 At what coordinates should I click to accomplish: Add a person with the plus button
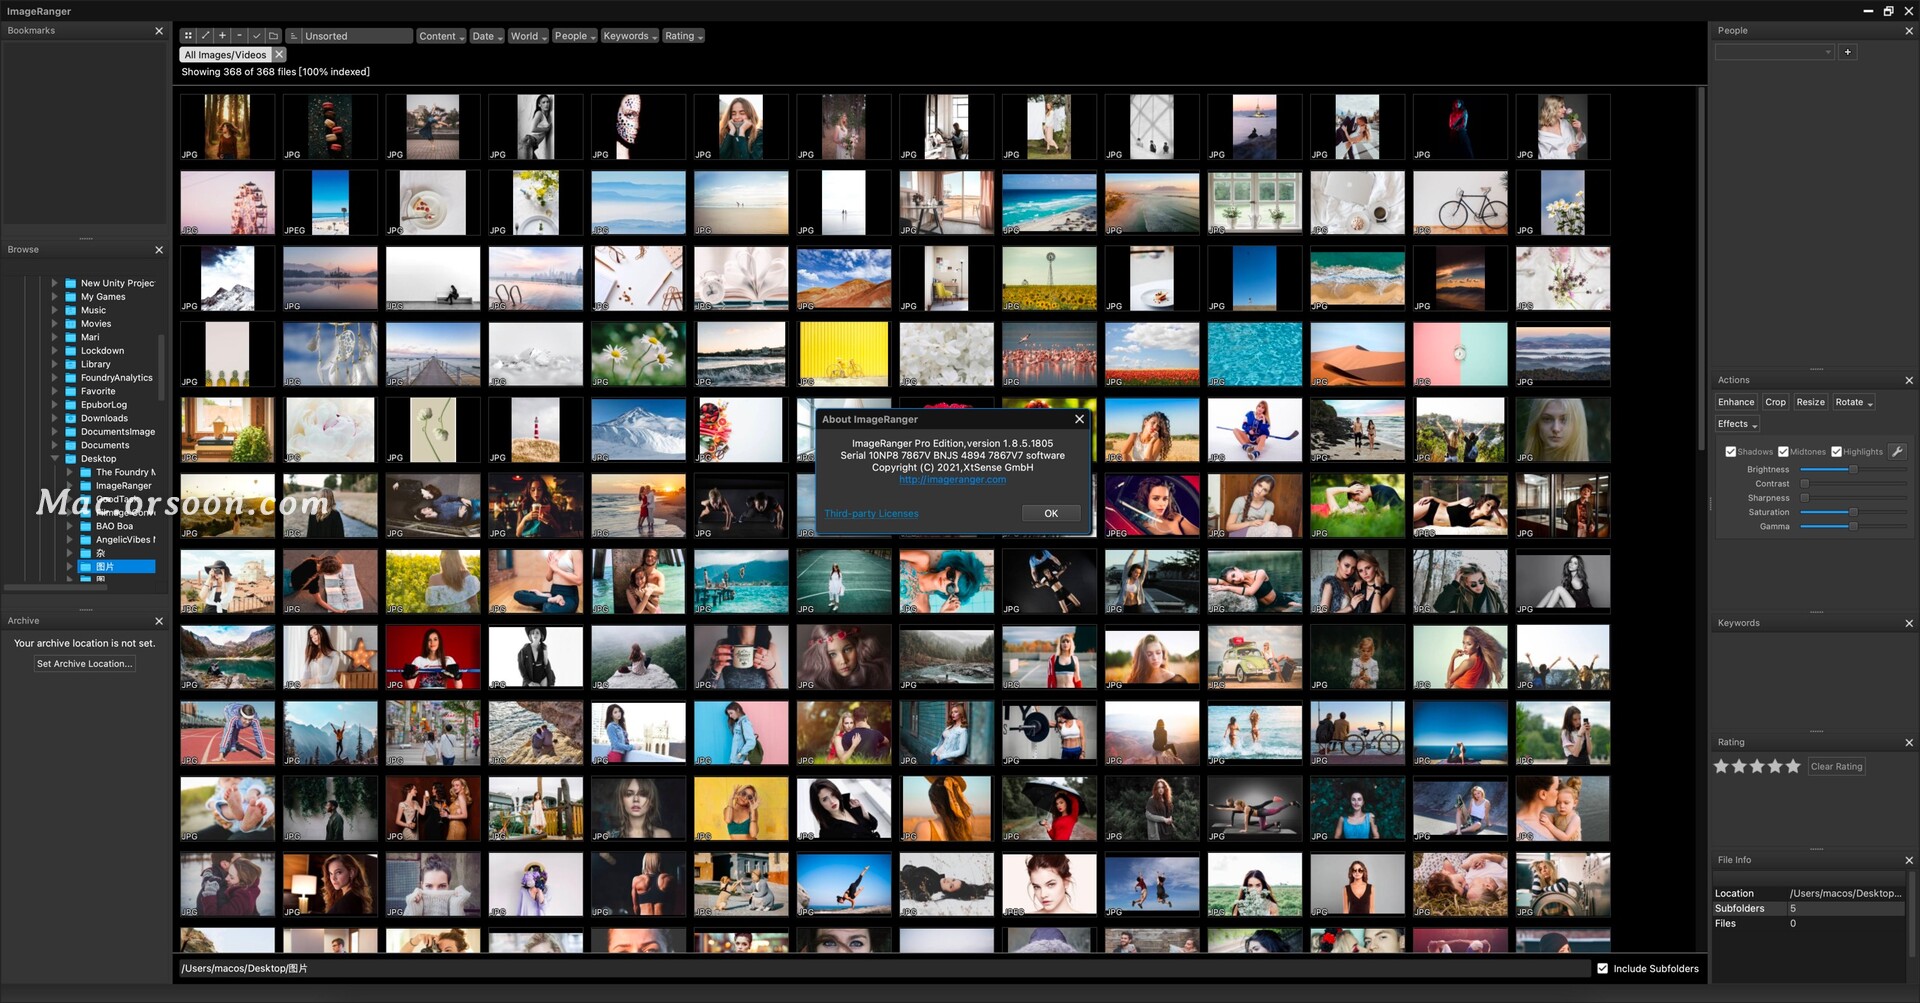(x=1847, y=52)
